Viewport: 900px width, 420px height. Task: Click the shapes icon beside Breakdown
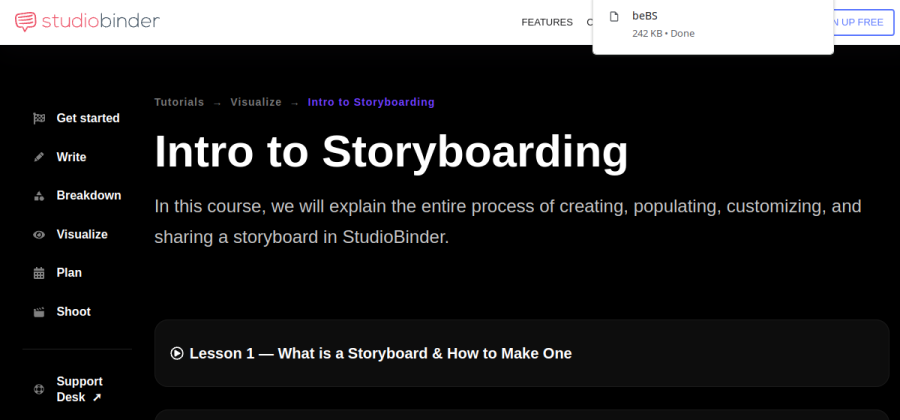[x=39, y=196]
